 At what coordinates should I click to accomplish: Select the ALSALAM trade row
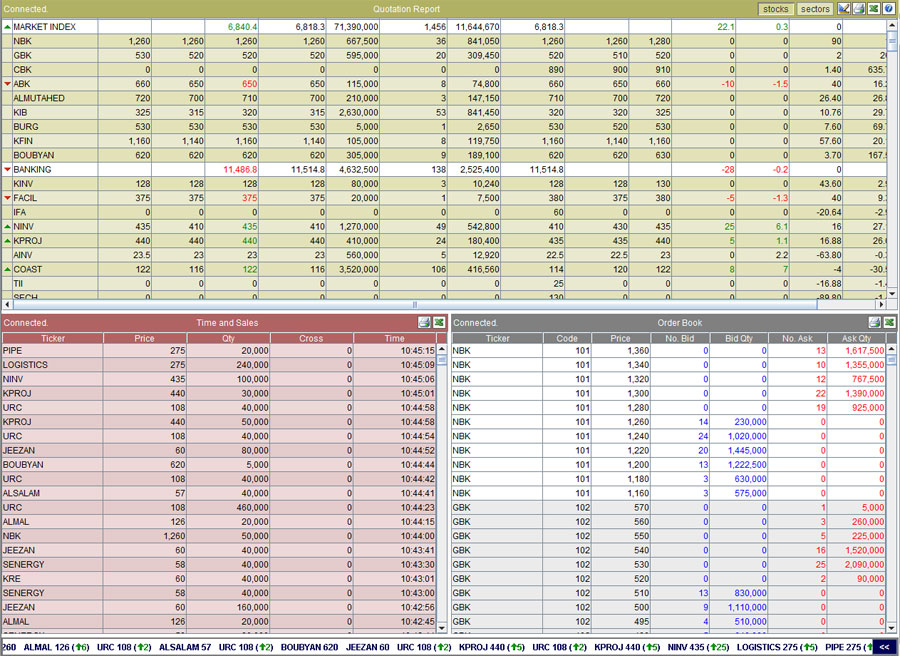point(219,493)
